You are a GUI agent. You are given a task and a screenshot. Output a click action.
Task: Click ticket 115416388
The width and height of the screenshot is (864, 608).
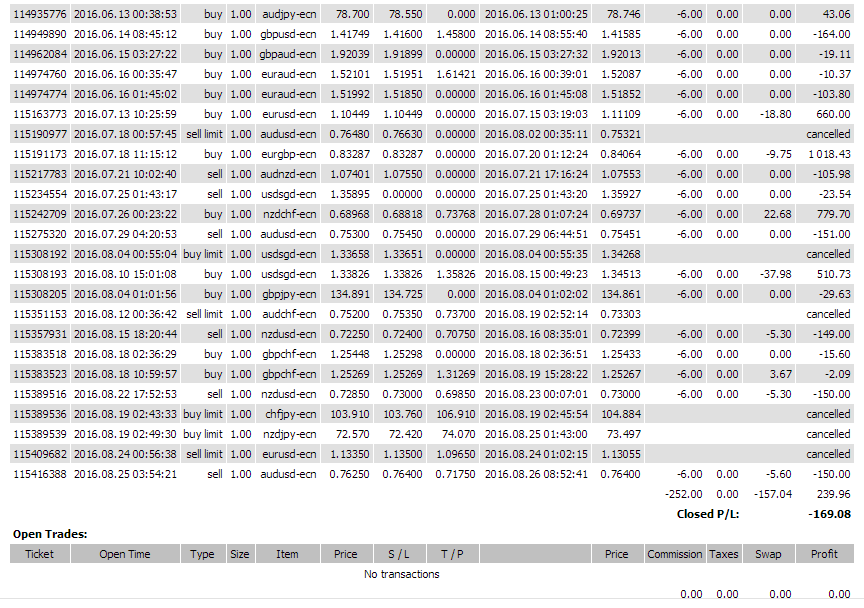(x=40, y=475)
